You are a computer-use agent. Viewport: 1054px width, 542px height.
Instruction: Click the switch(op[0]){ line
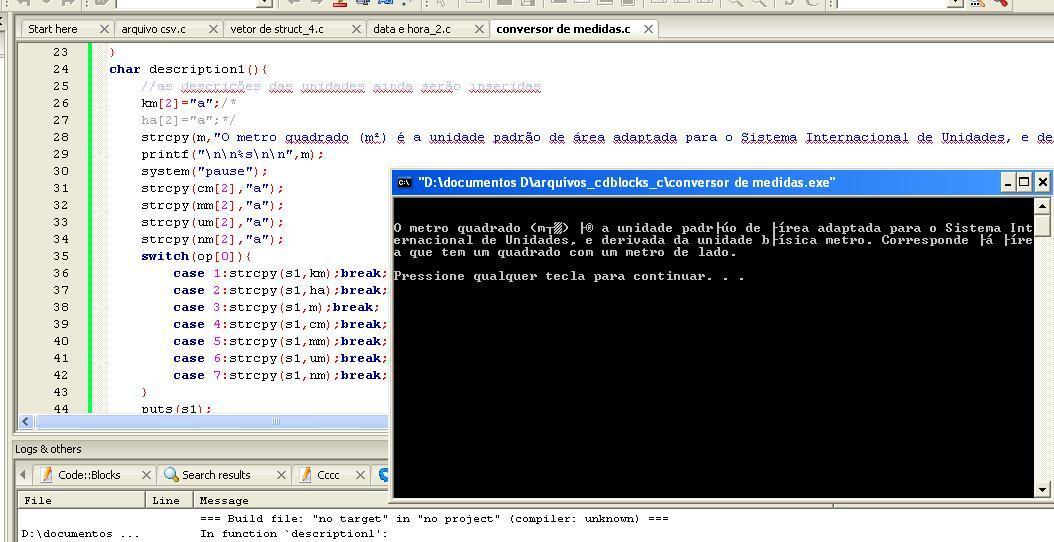(196, 256)
